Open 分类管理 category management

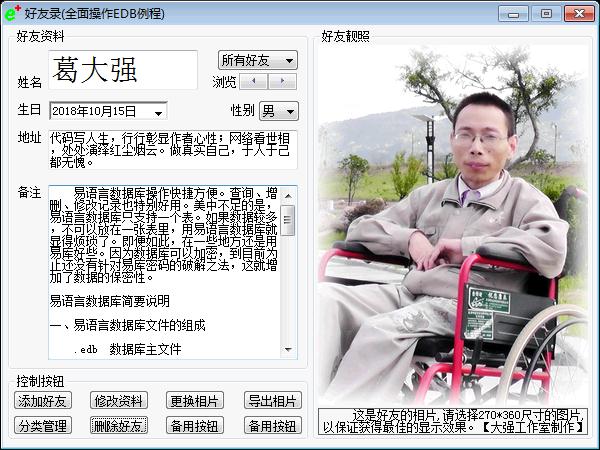[42, 426]
